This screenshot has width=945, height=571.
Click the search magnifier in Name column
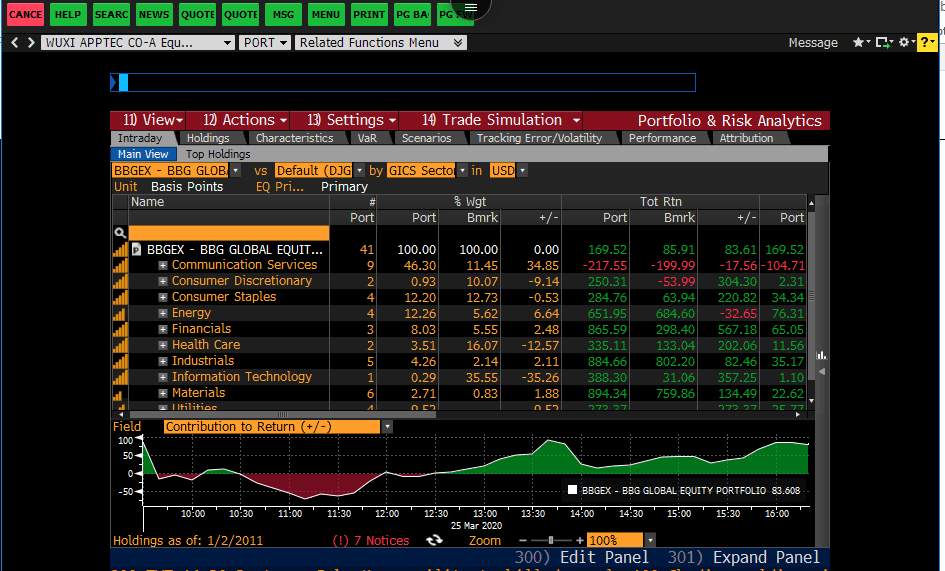(x=120, y=233)
